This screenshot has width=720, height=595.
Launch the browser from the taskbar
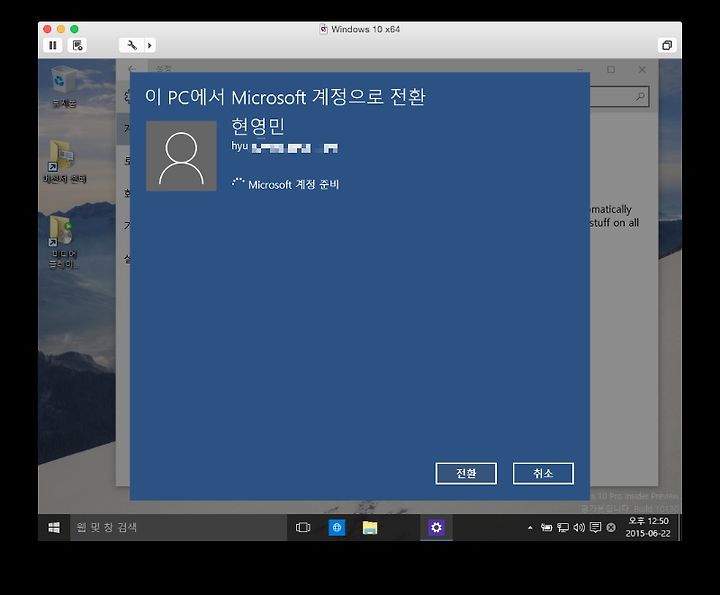pos(337,528)
